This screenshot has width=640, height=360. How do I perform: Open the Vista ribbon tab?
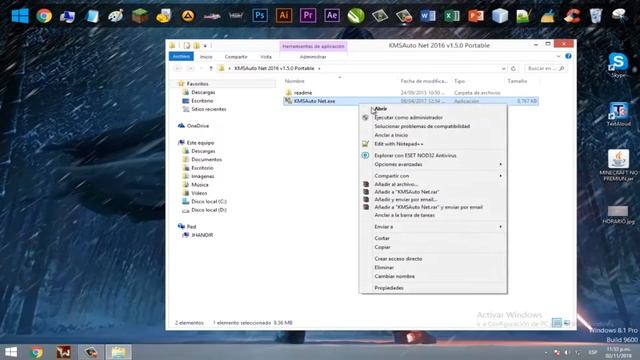tap(266, 57)
